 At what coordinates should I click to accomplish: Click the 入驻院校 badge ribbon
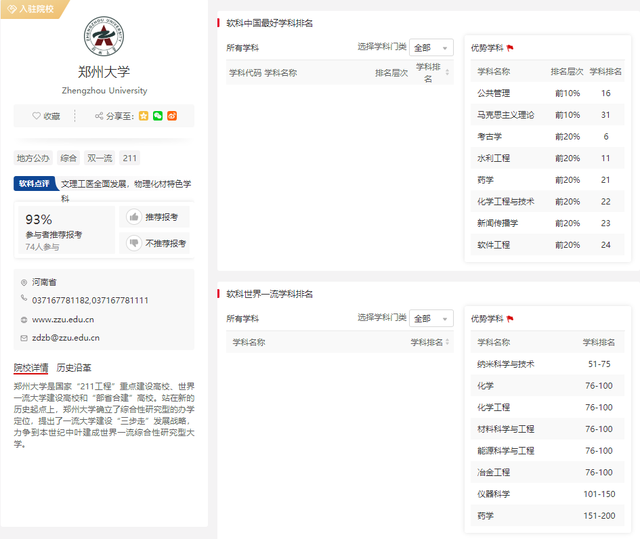coord(34,9)
